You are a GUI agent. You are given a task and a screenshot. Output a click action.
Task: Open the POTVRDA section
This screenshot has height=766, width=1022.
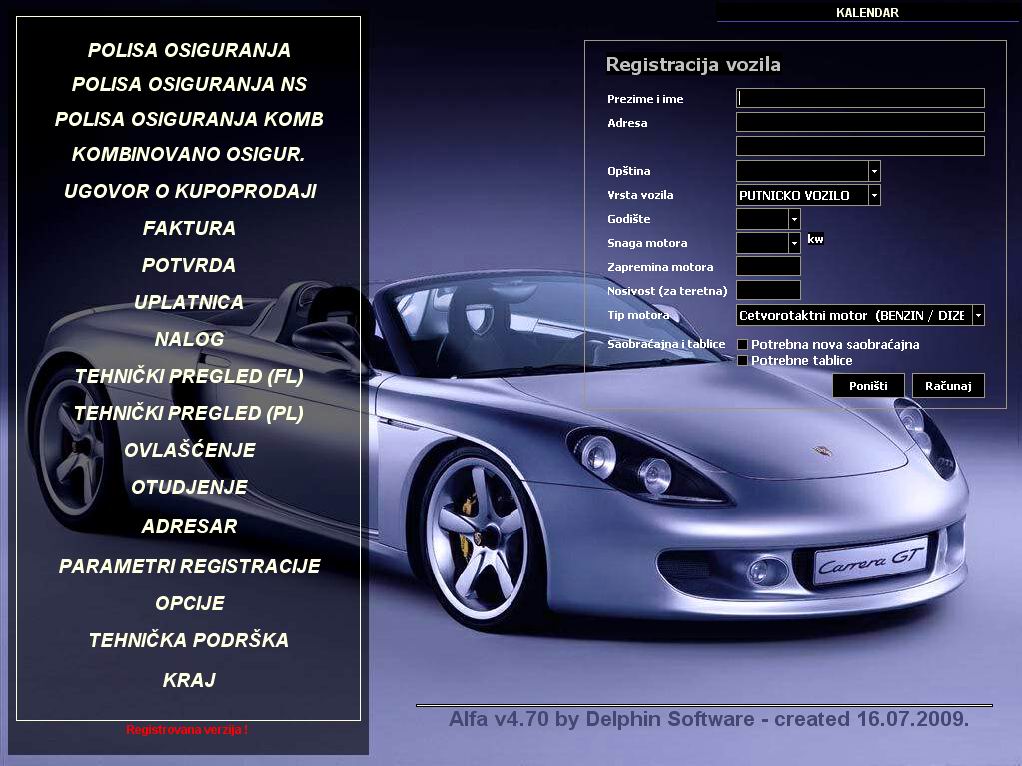[x=189, y=265]
